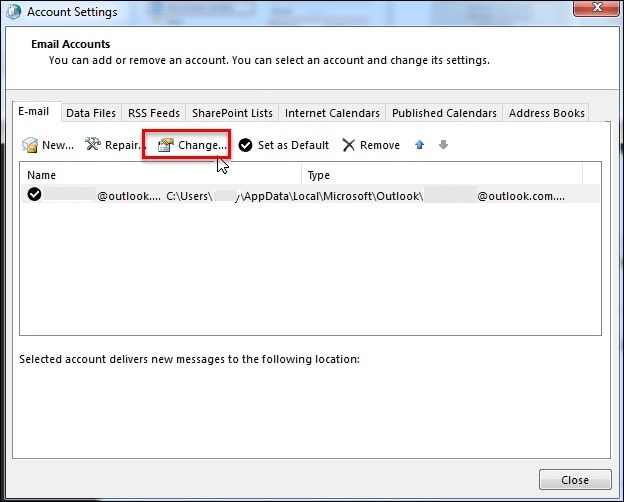
Task: Switch to SharePoint Lists tab
Action: (x=232, y=113)
